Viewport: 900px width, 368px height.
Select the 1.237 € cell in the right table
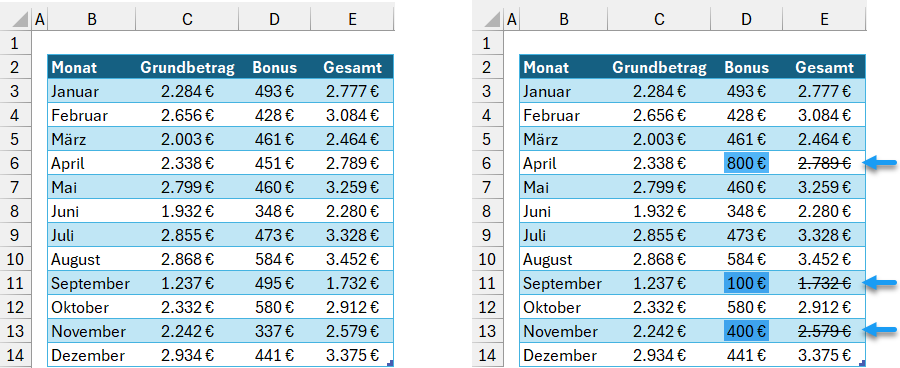pos(659,284)
